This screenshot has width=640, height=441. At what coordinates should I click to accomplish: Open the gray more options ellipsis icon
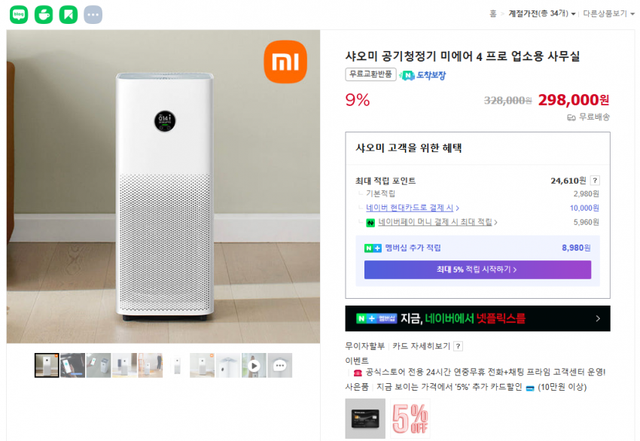[93, 14]
